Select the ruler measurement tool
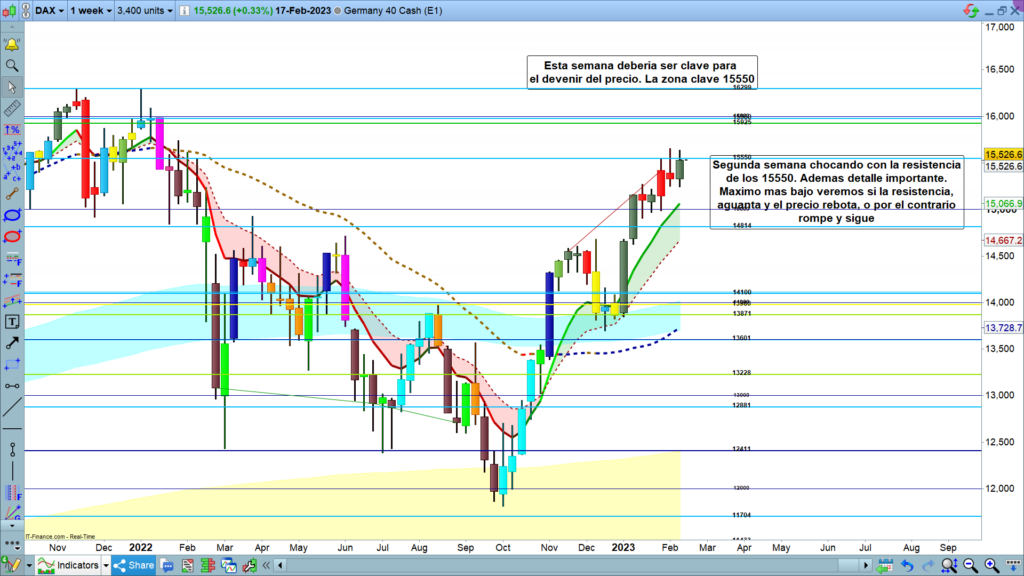Image resolution: width=1024 pixels, height=576 pixels. pyautogui.click(x=12, y=108)
